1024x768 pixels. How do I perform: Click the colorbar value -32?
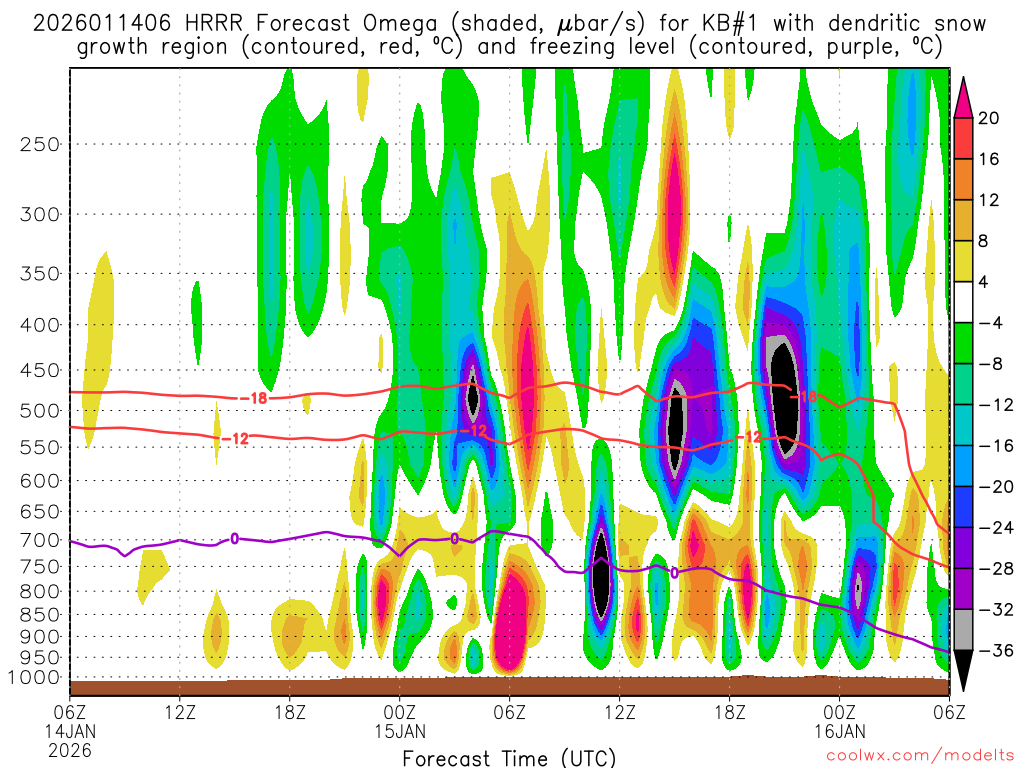click(x=995, y=609)
